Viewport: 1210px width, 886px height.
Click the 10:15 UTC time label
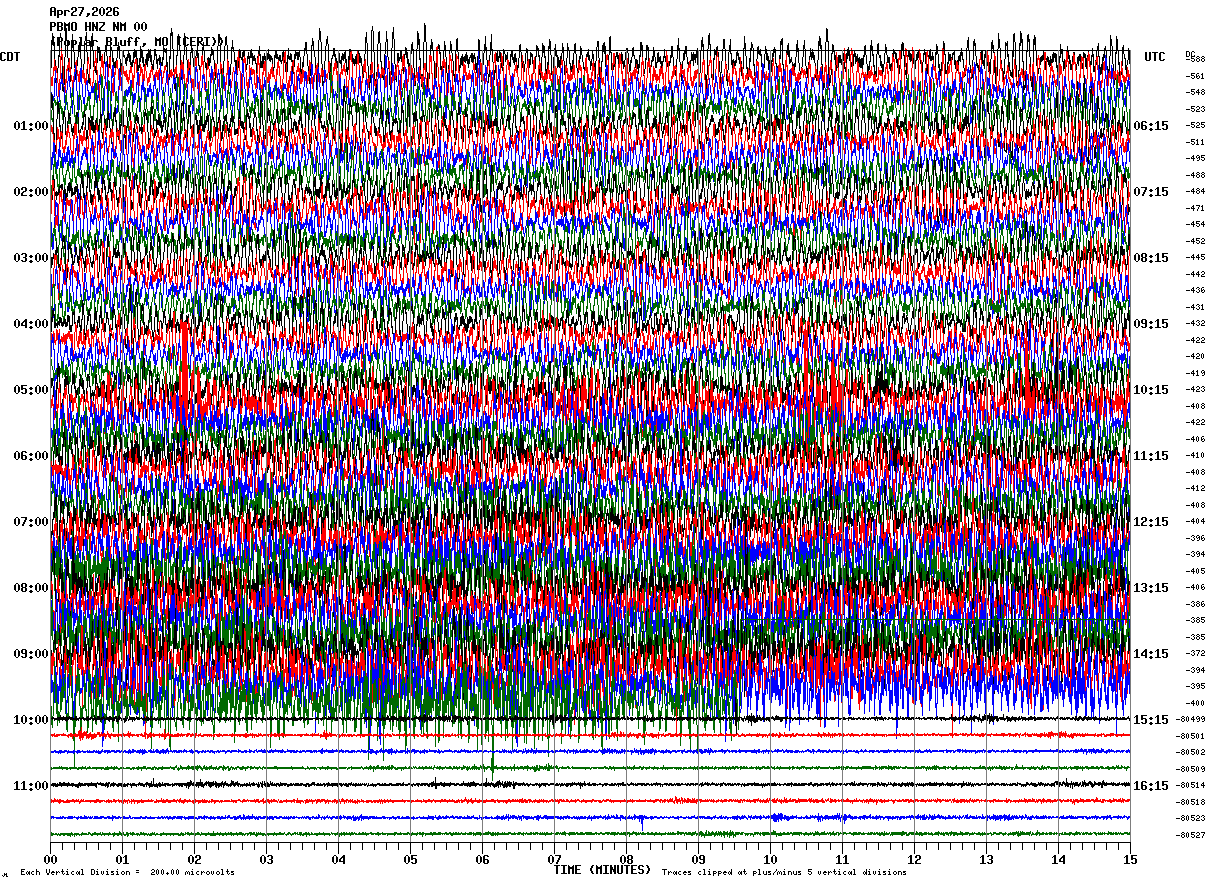1151,390
